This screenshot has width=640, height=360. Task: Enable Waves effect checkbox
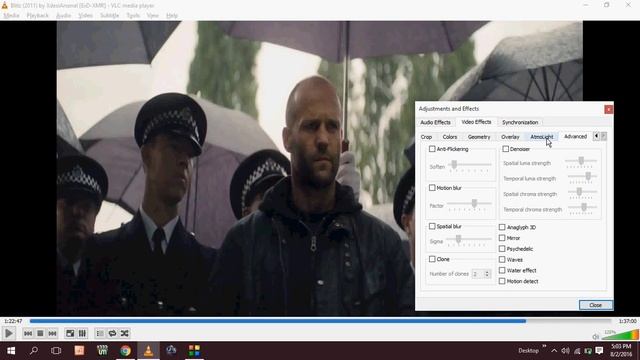pos(502,260)
